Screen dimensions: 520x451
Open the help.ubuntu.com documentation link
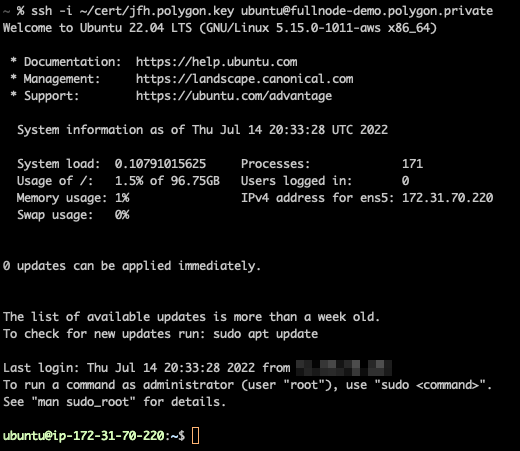tap(216, 62)
